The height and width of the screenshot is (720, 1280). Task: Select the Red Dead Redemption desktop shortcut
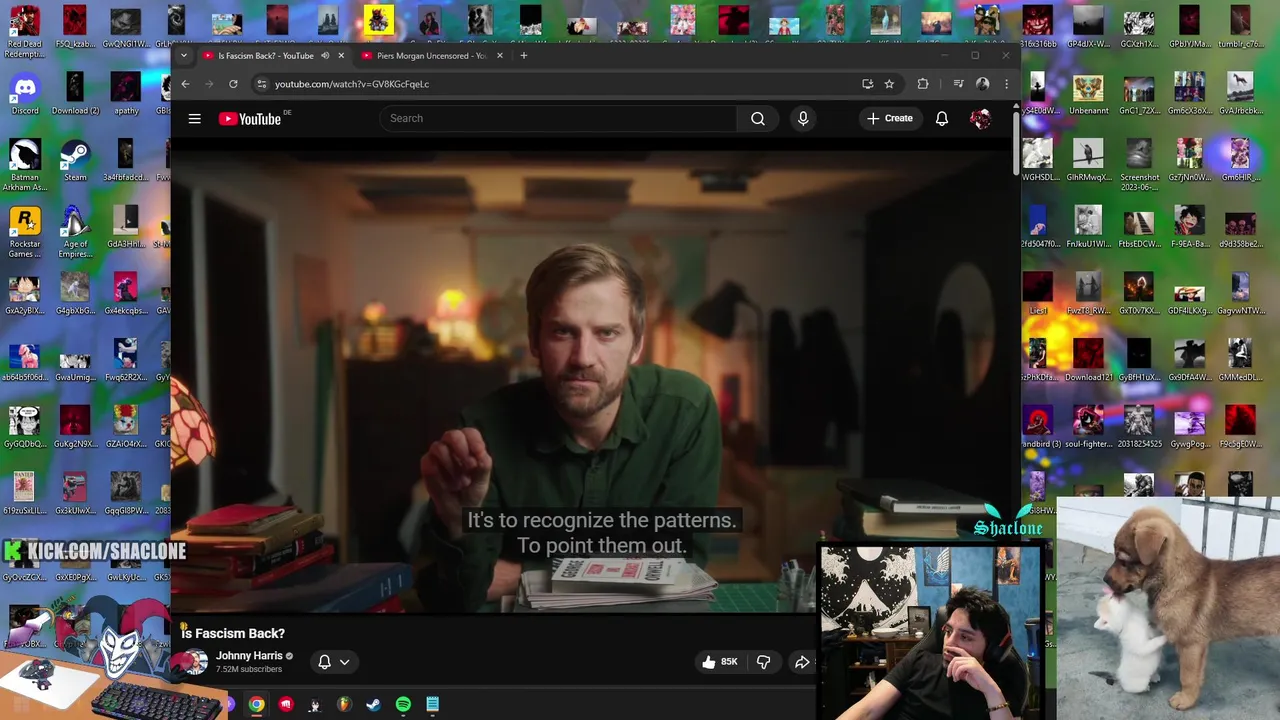click(x=25, y=32)
